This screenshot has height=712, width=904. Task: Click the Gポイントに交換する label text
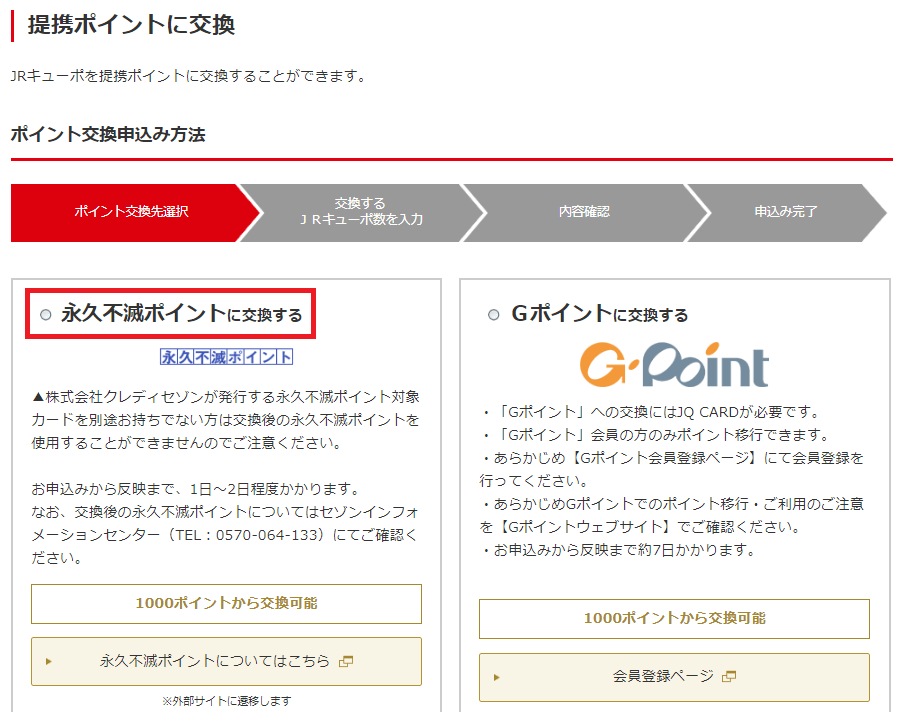point(599,314)
